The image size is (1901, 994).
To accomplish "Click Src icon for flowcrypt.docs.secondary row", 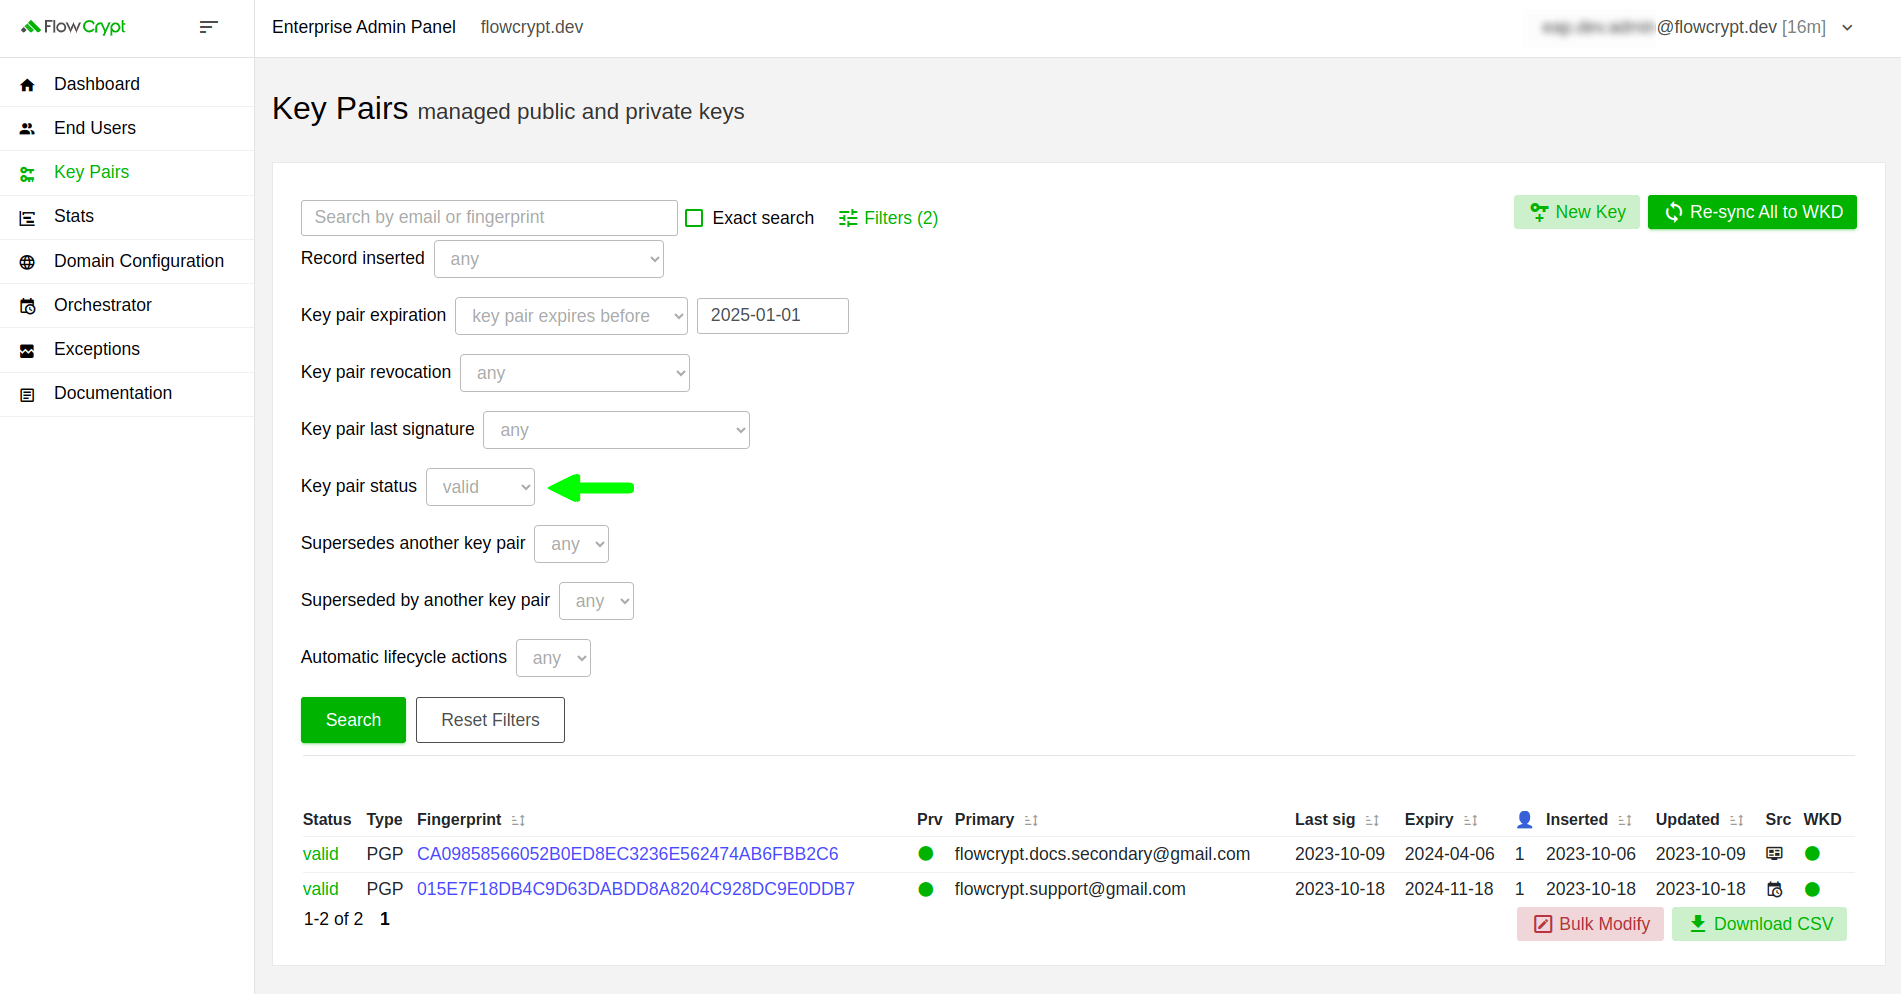I will (1774, 854).
